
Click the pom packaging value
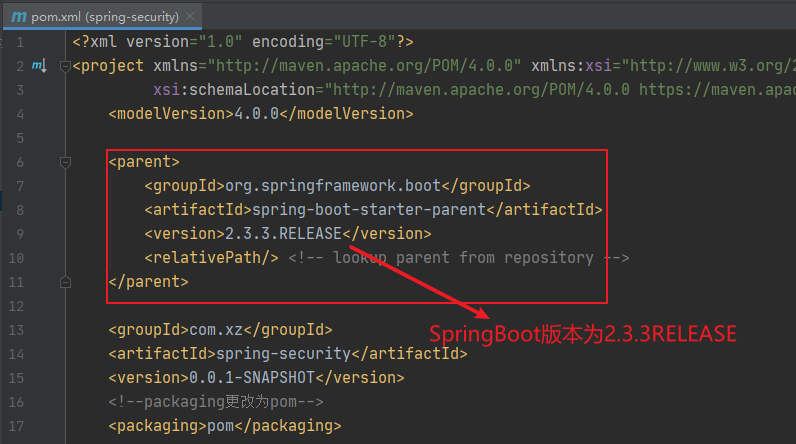coord(220,426)
